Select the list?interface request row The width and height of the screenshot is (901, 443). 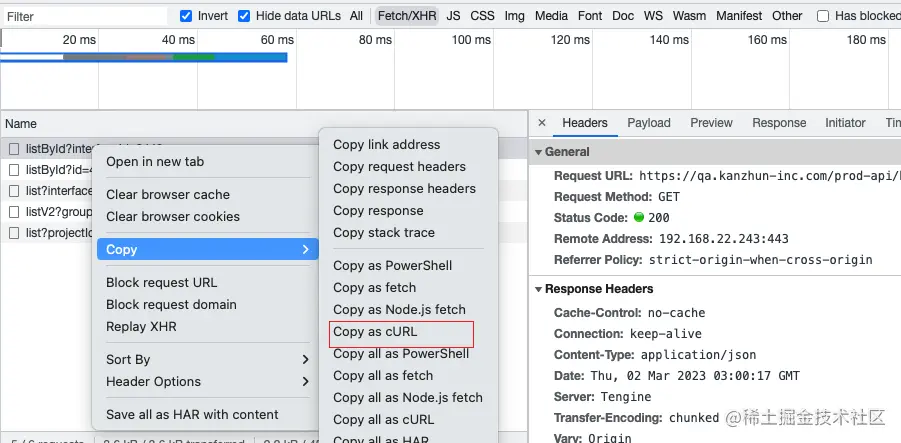[x=49, y=191]
